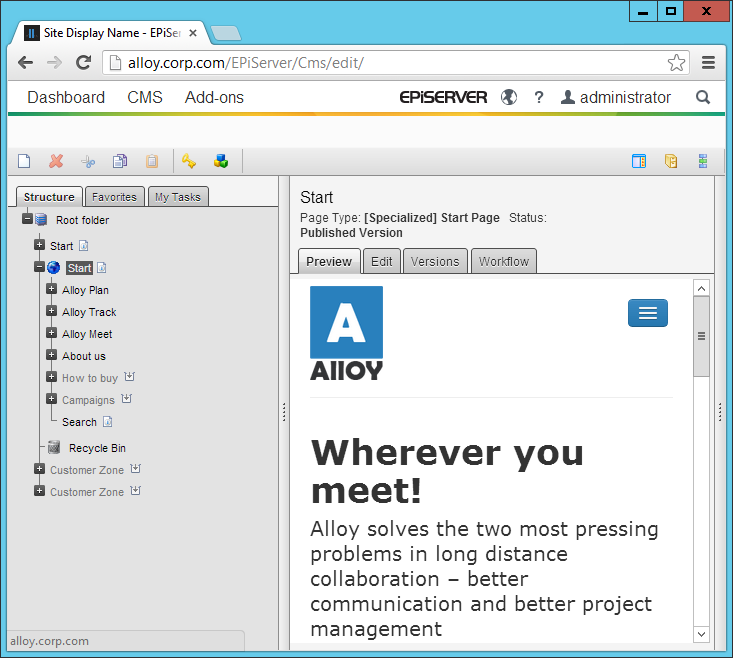Expand the Campaigns node

[51, 399]
